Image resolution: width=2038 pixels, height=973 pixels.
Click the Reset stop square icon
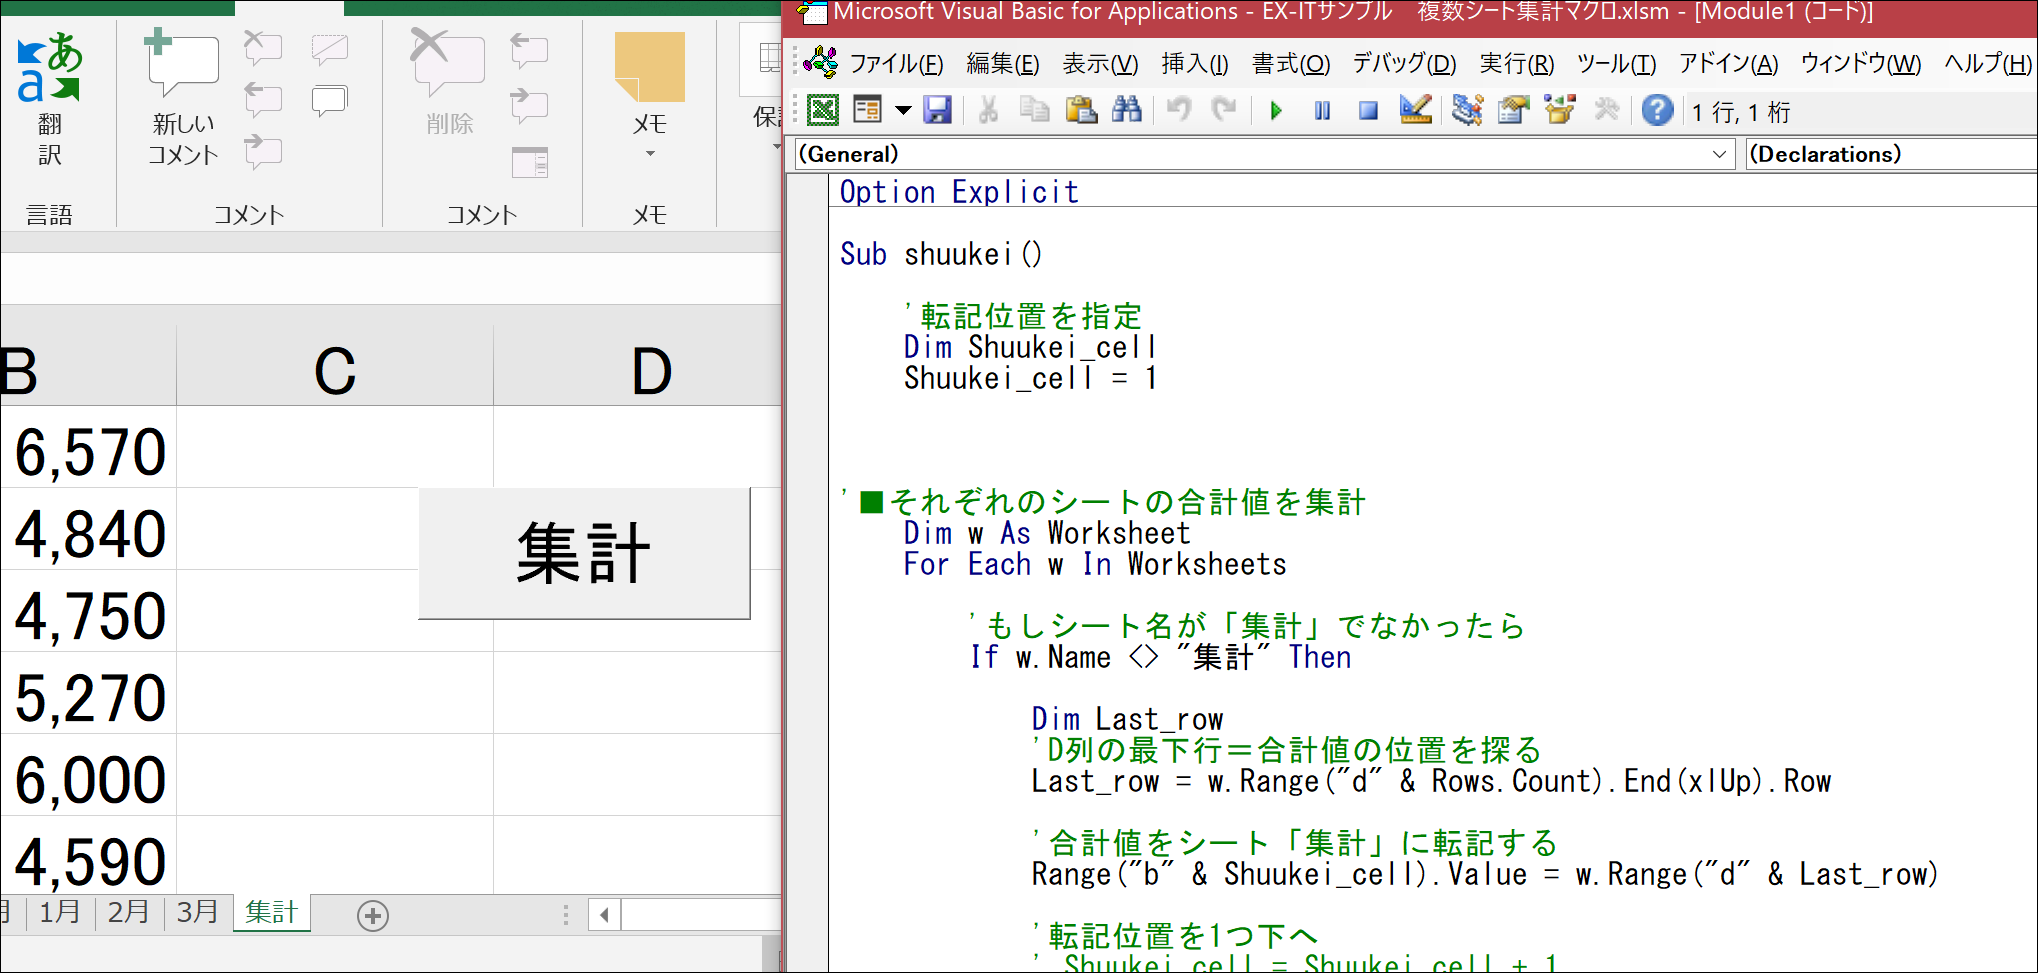click(x=1368, y=111)
